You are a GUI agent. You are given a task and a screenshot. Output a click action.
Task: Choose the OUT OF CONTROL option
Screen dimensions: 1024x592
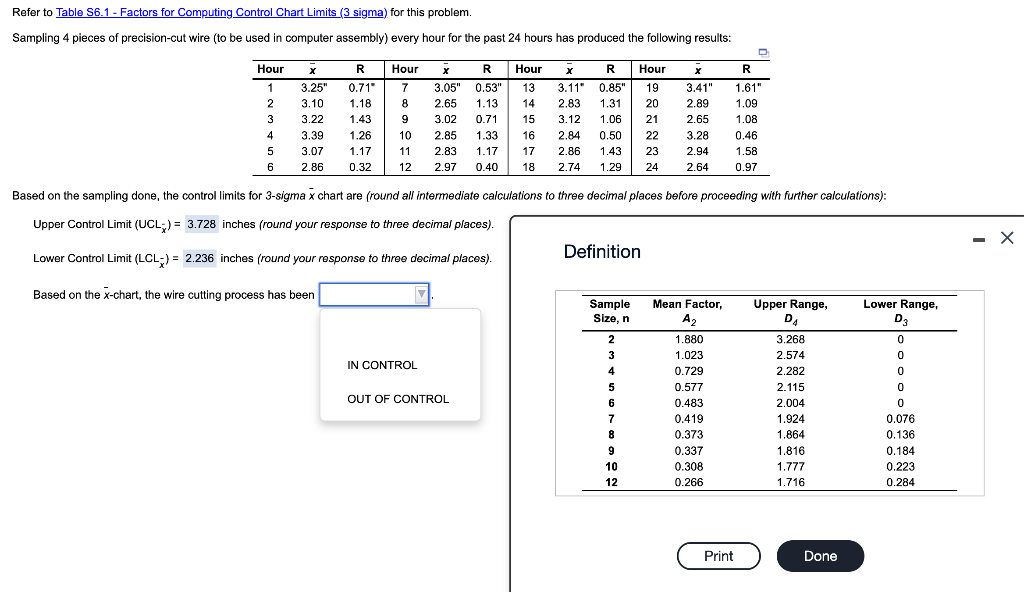click(398, 399)
